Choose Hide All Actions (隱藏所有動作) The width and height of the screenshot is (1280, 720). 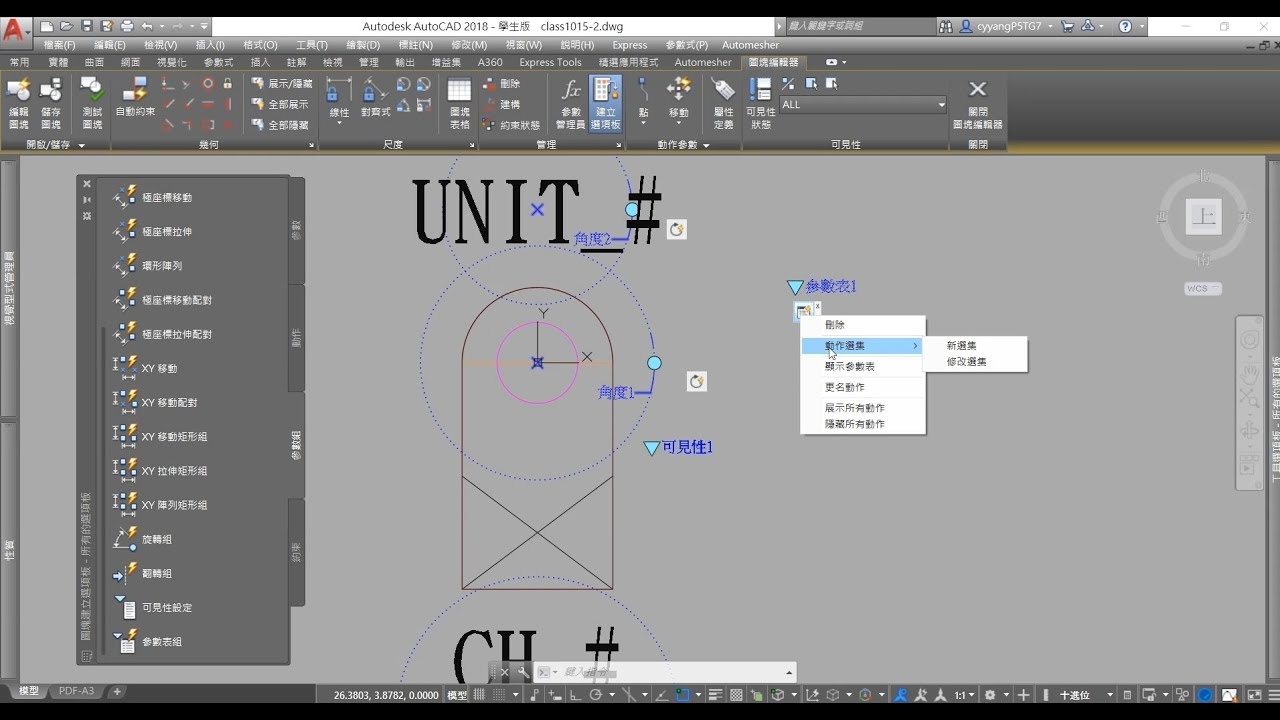pyautogui.click(x=863, y=424)
